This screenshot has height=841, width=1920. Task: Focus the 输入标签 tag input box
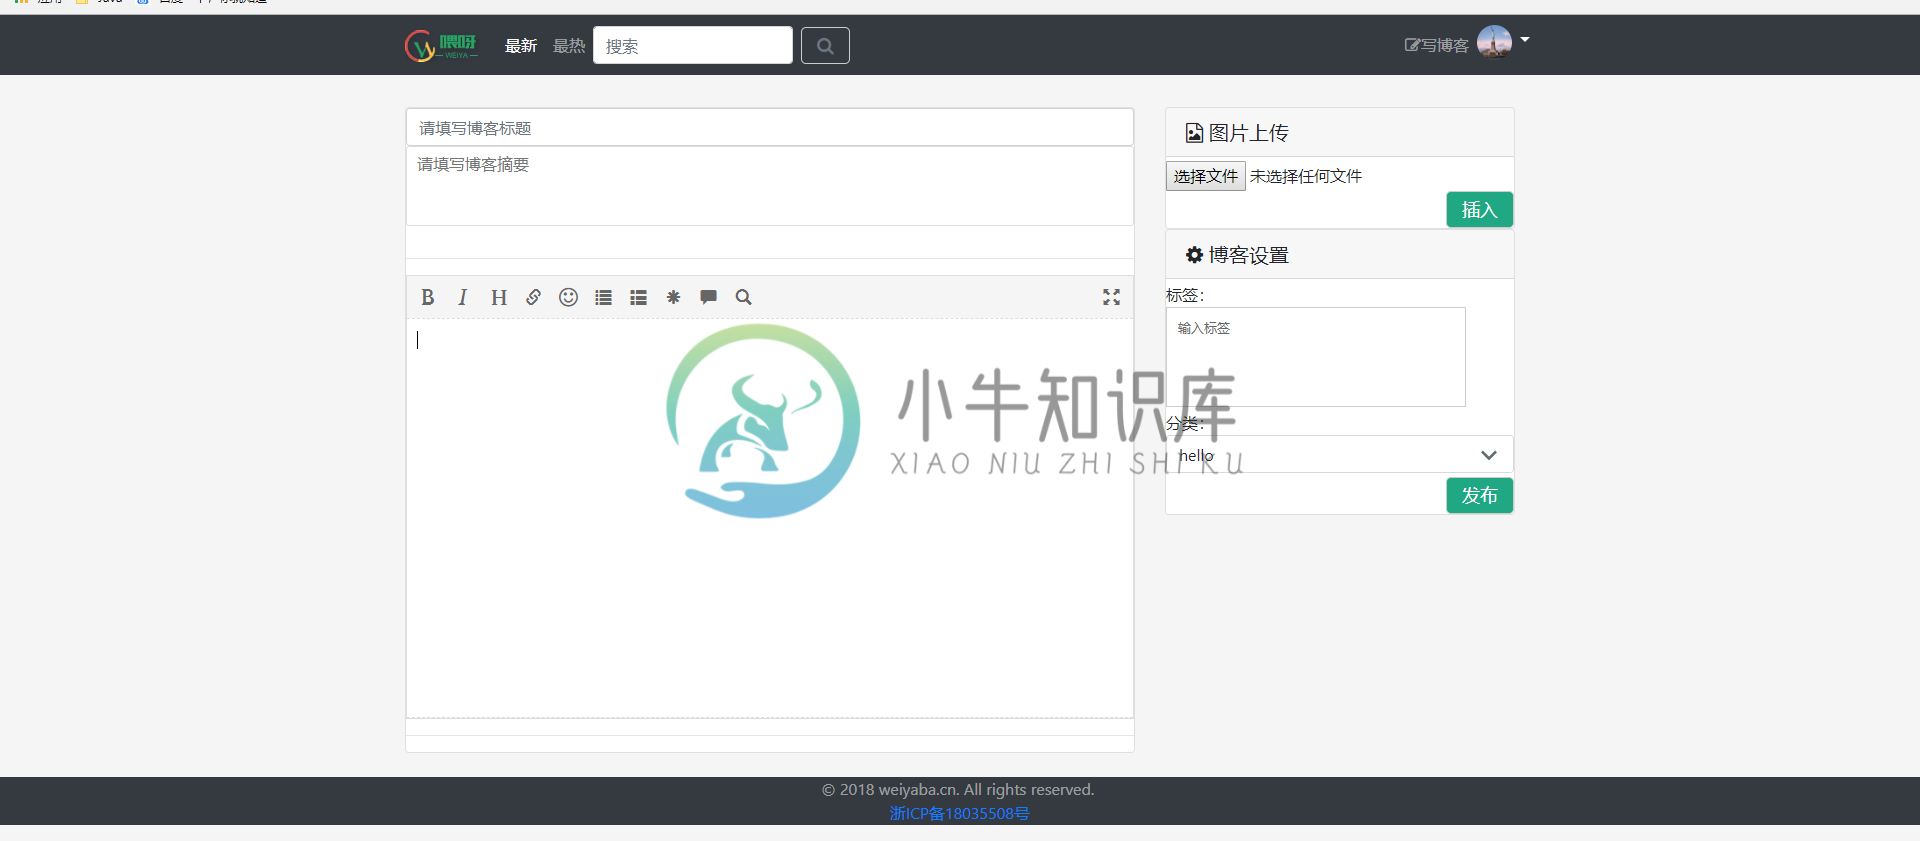pyautogui.click(x=1316, y=357)
